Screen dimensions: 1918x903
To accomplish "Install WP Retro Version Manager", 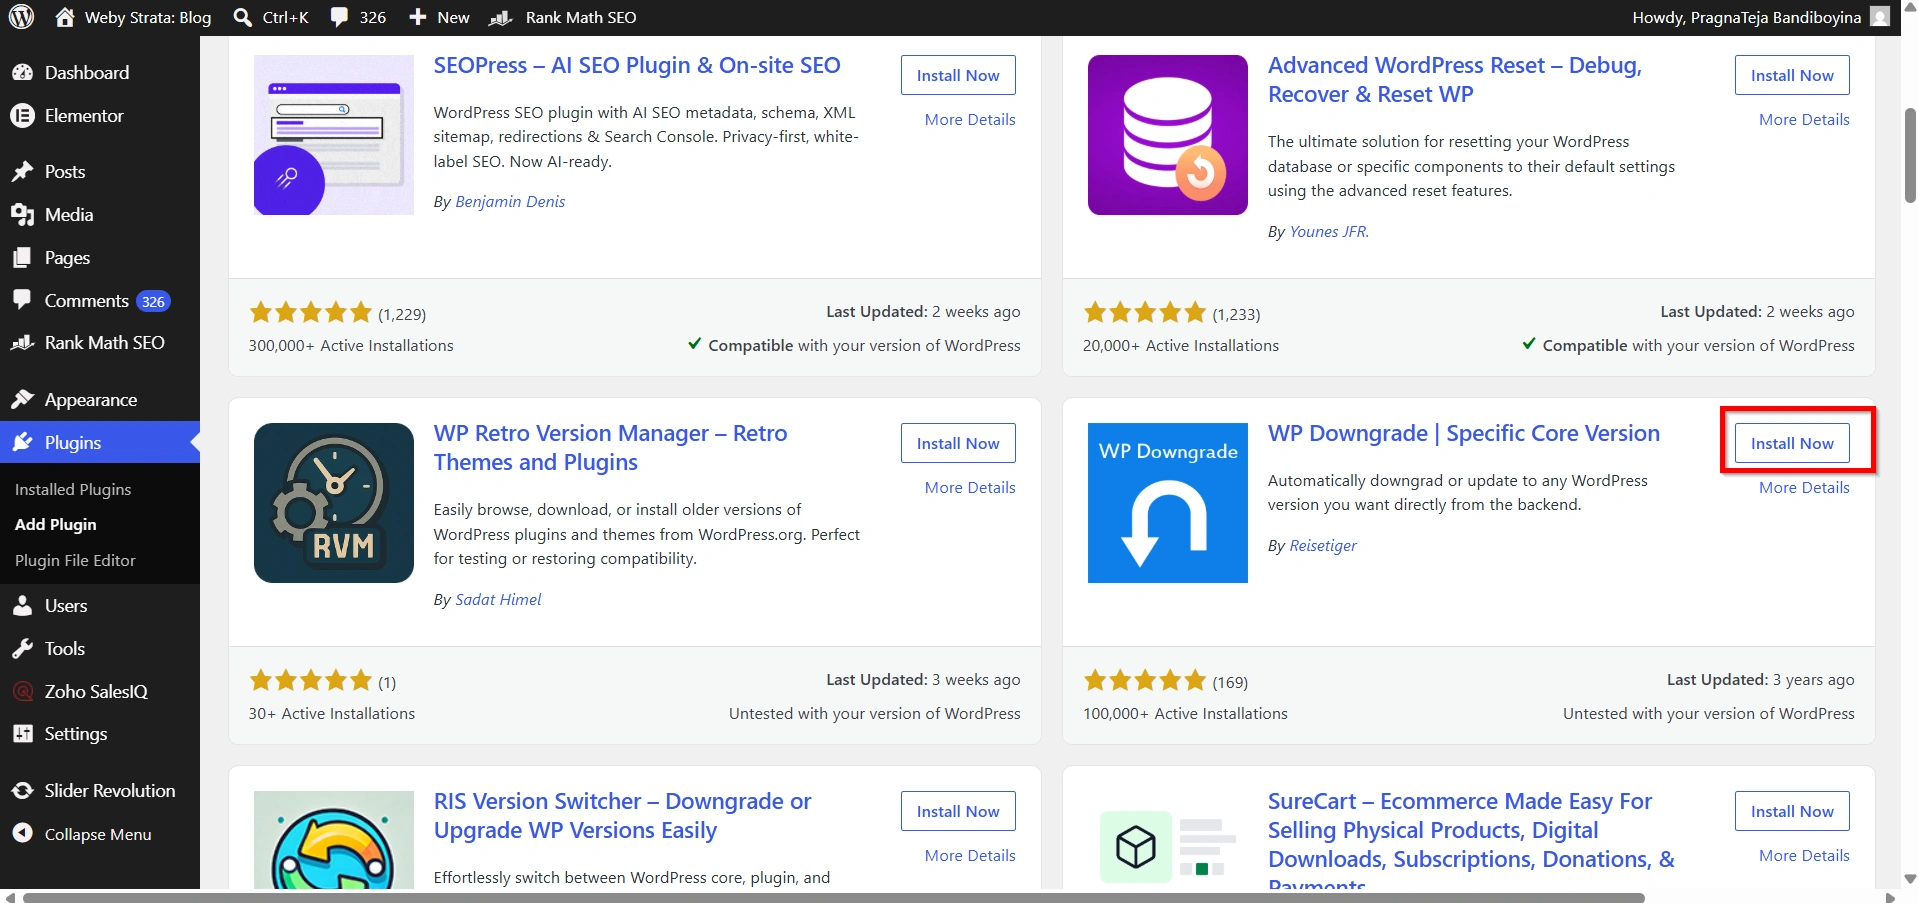I will (x=958, y=443).
